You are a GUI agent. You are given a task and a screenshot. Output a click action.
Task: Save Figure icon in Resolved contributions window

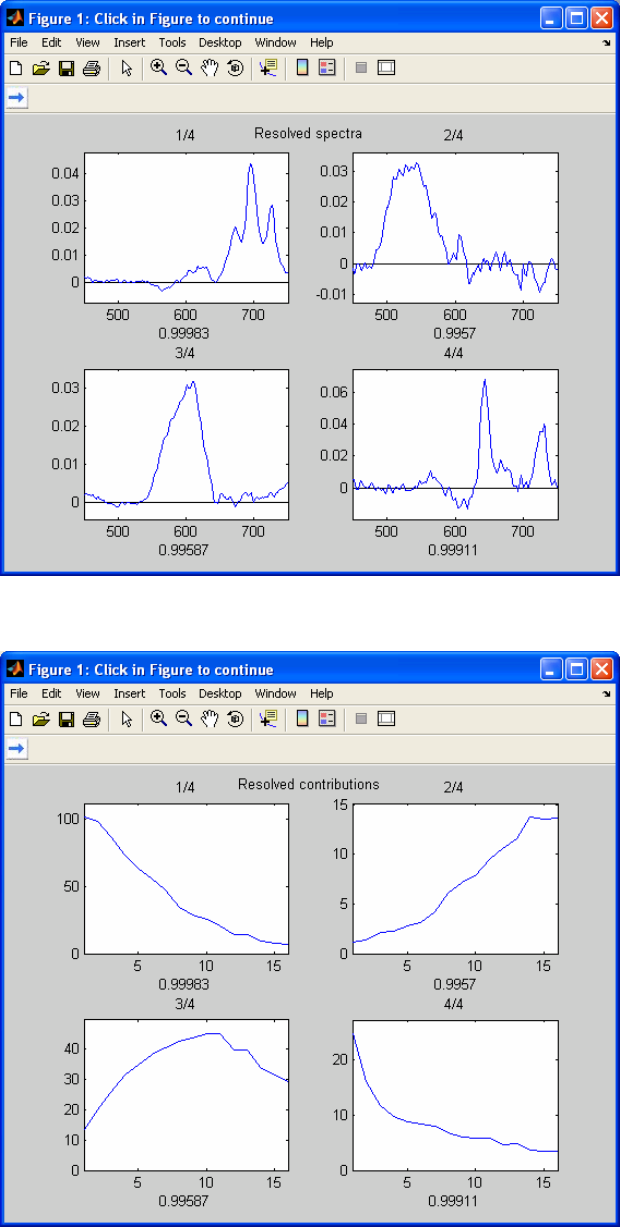[x=66, y=719]
